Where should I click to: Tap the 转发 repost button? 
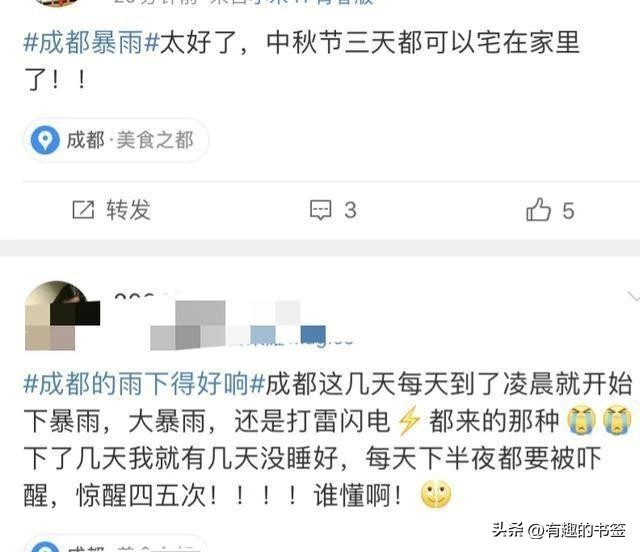point(129,210)
